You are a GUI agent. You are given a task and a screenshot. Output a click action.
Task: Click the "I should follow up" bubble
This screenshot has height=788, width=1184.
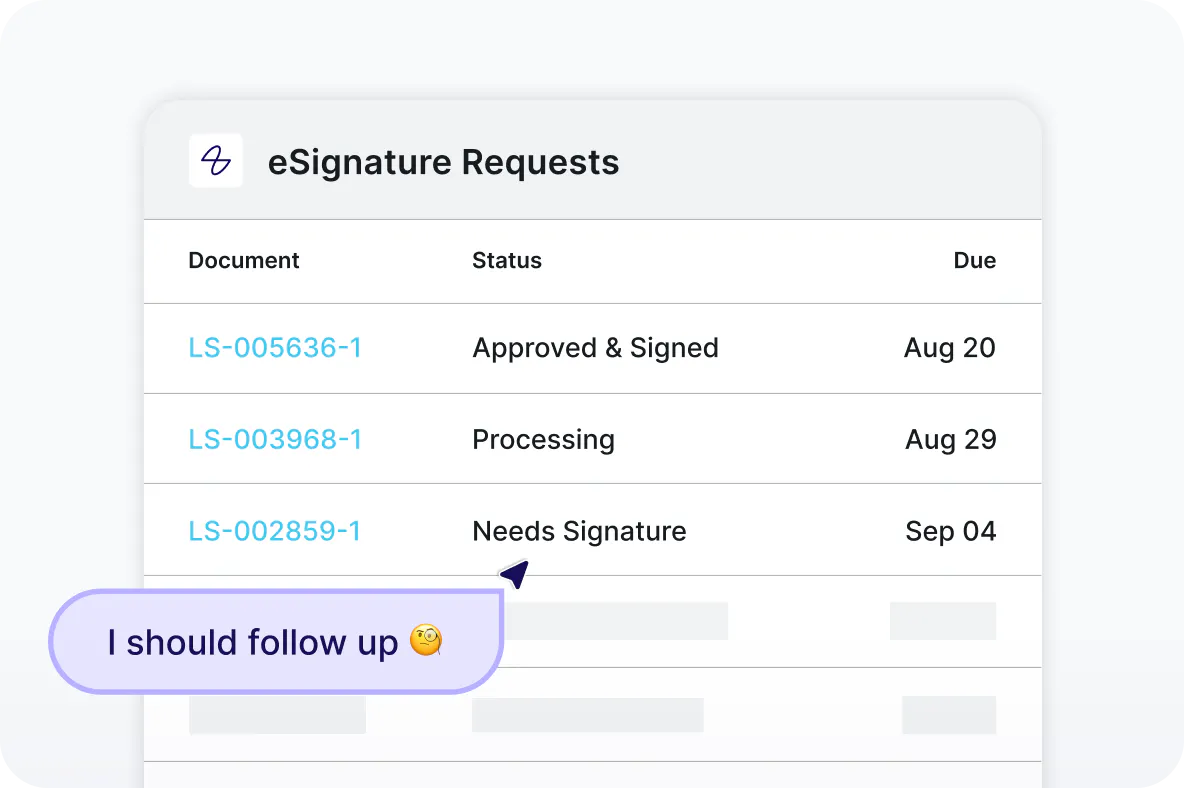(255, 642)
